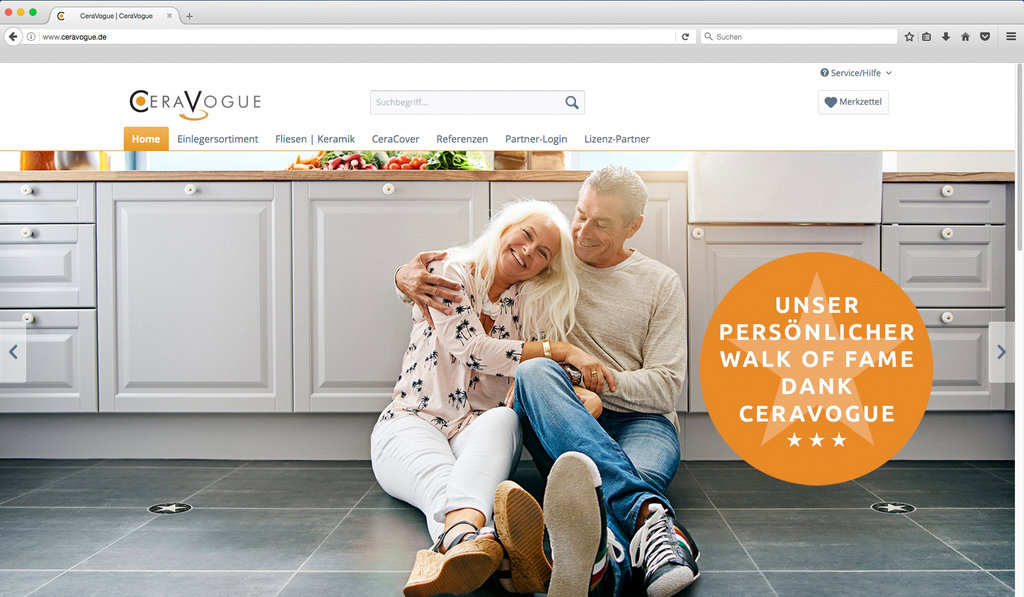1024x597 pixels.
Task: Click the browser back arrow button
Action: click(13, 37)
